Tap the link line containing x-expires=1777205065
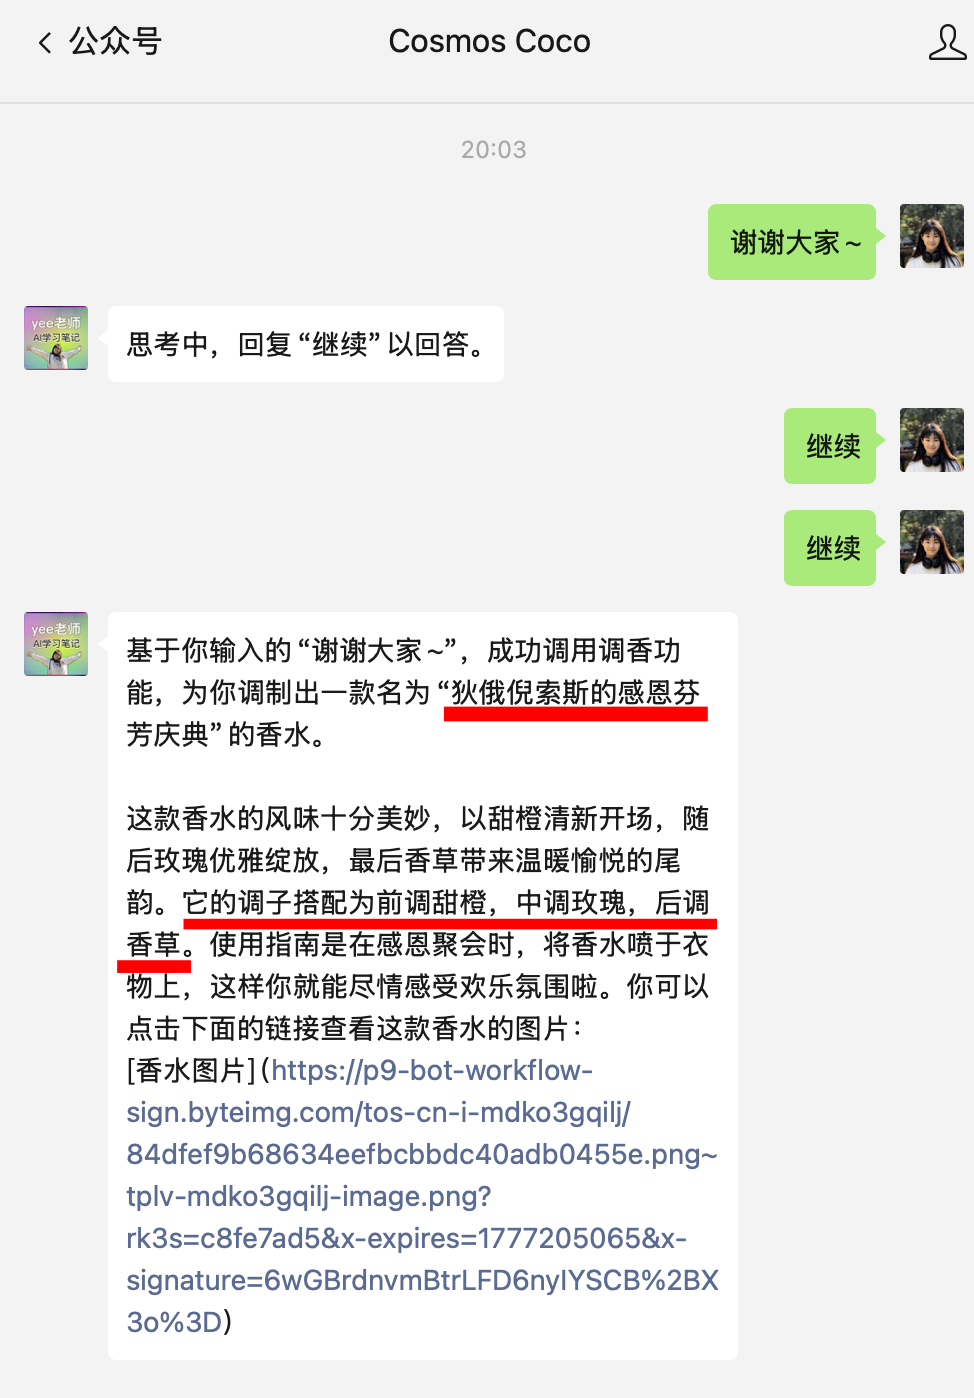The height and width of the screenshot is (1398, 974). [x=406, y=1238]
